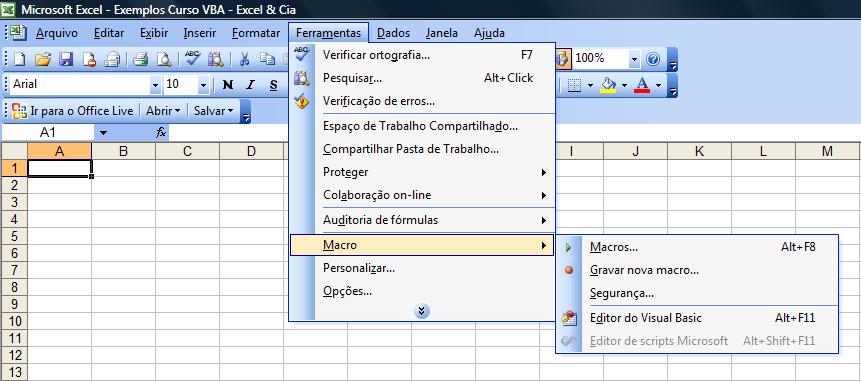Open Fill Color yellow swatch dropdown arrow
861x381 pixels.
click(623, 85)
